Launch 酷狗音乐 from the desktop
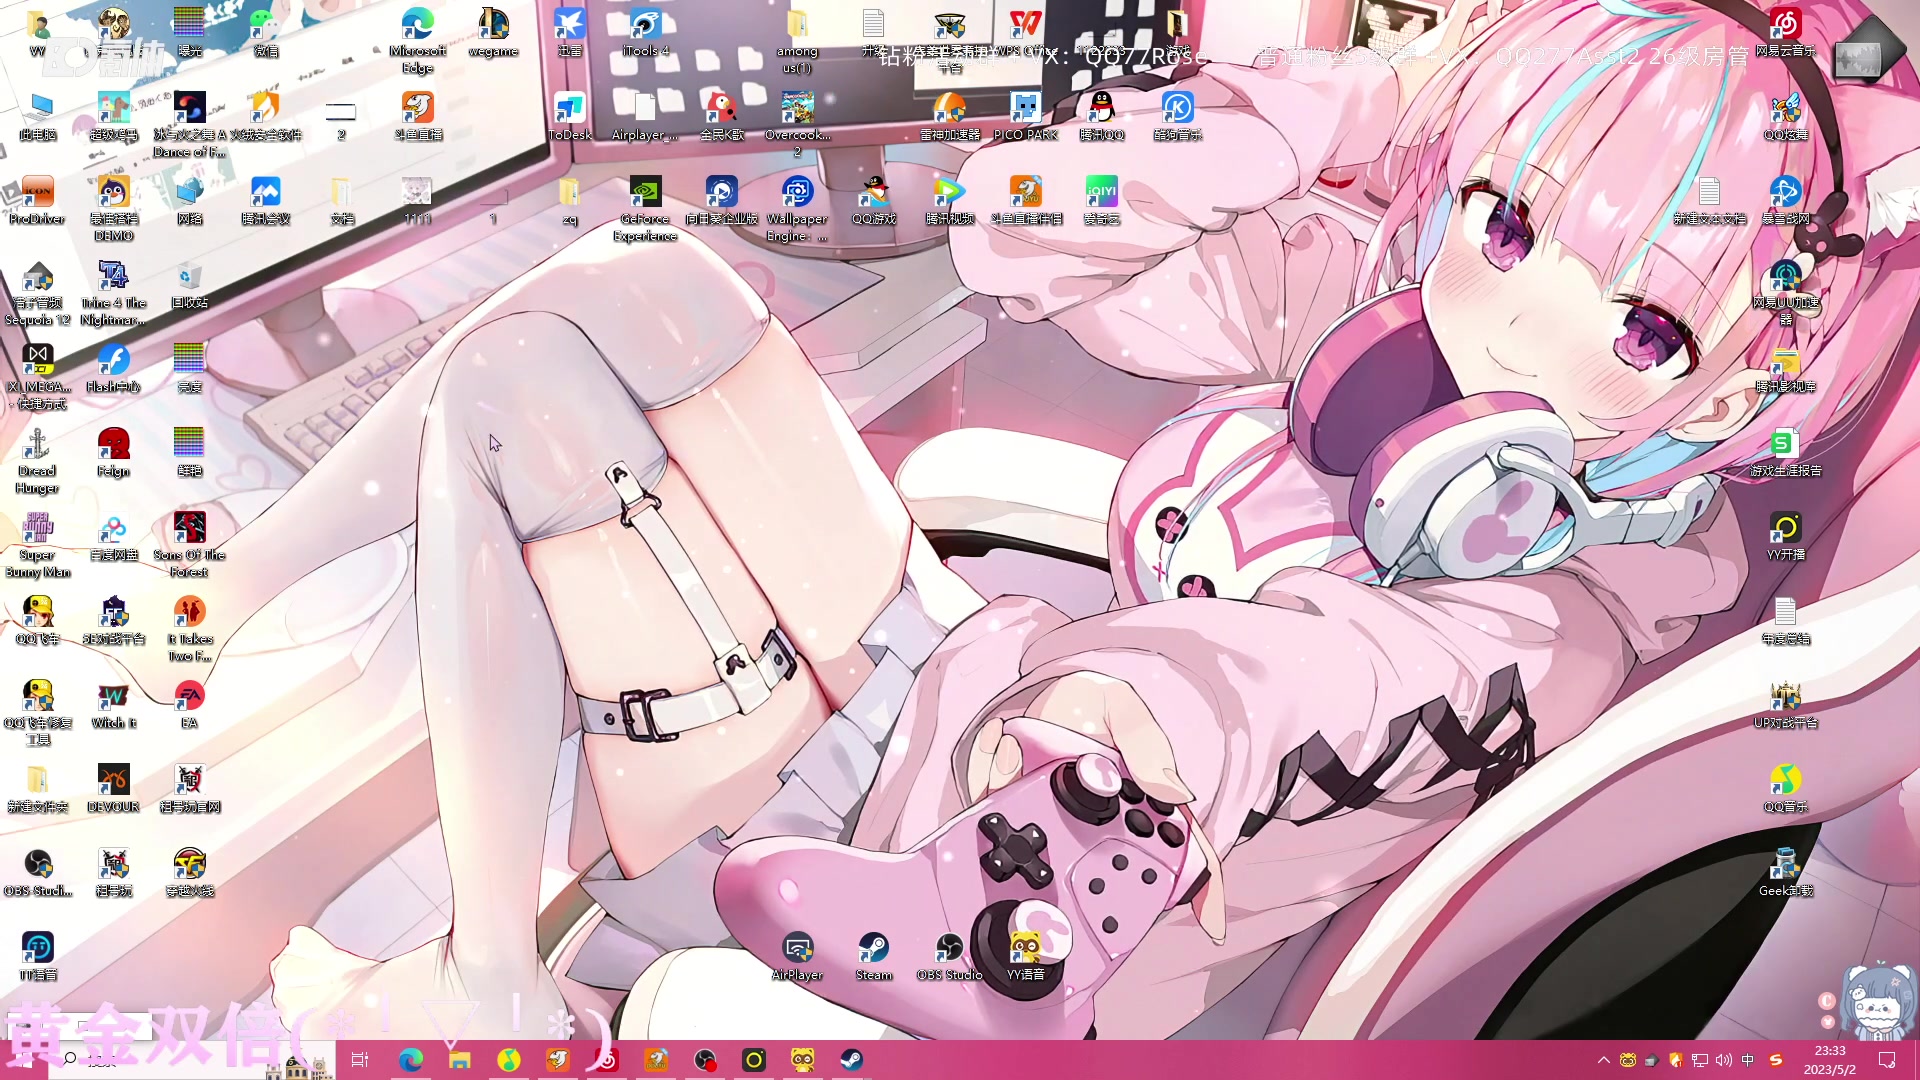Image resolution: width=1920 pixels, height=1080 pixels. (1177, 116)
